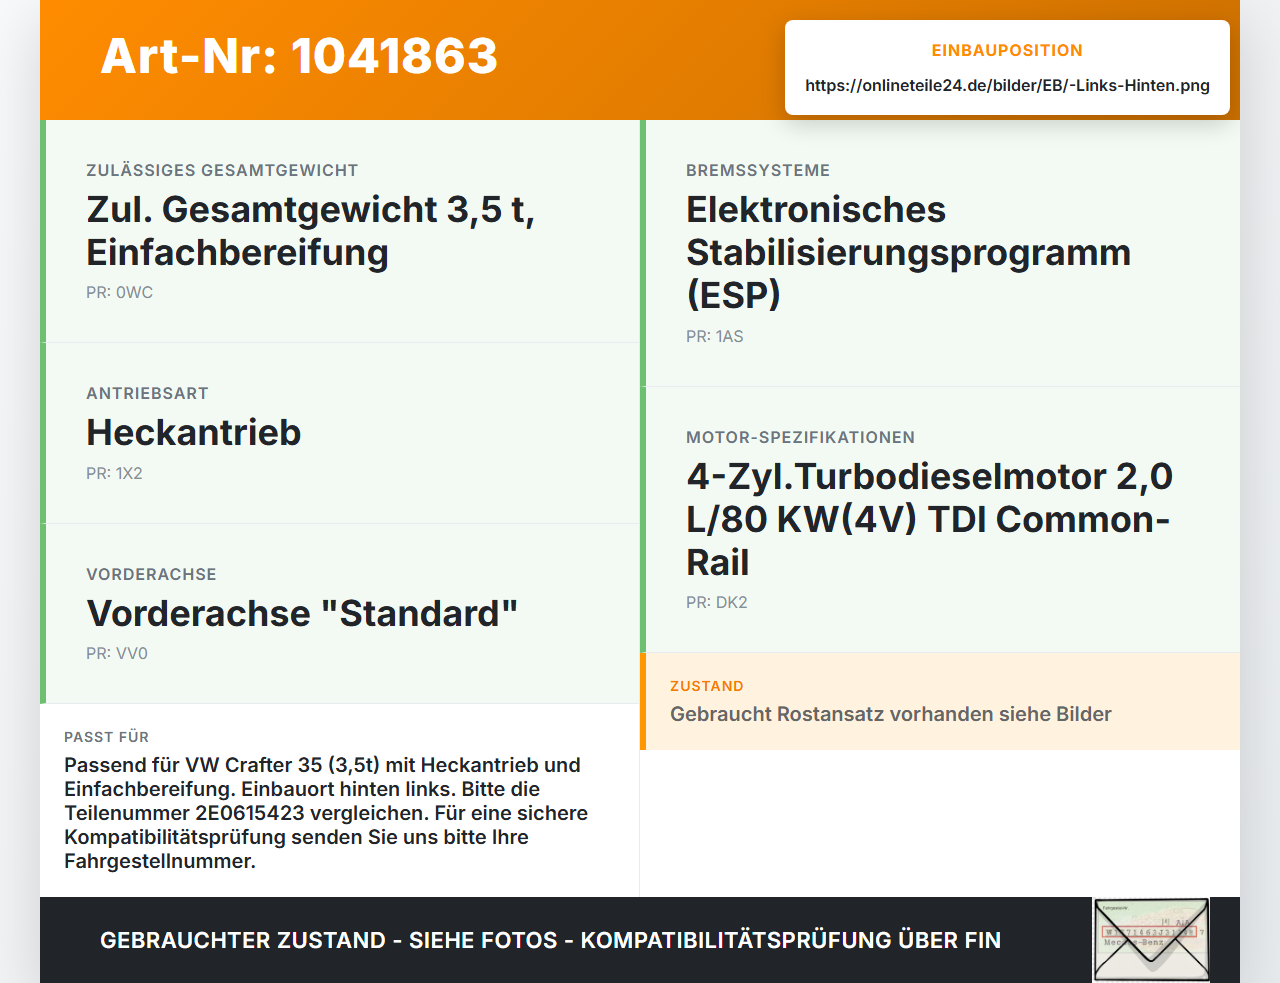Click the GEBRAUCHTER ZUSTAND footer banner text
Viewport: 1280px width, 983px height.
click(550, 940)
